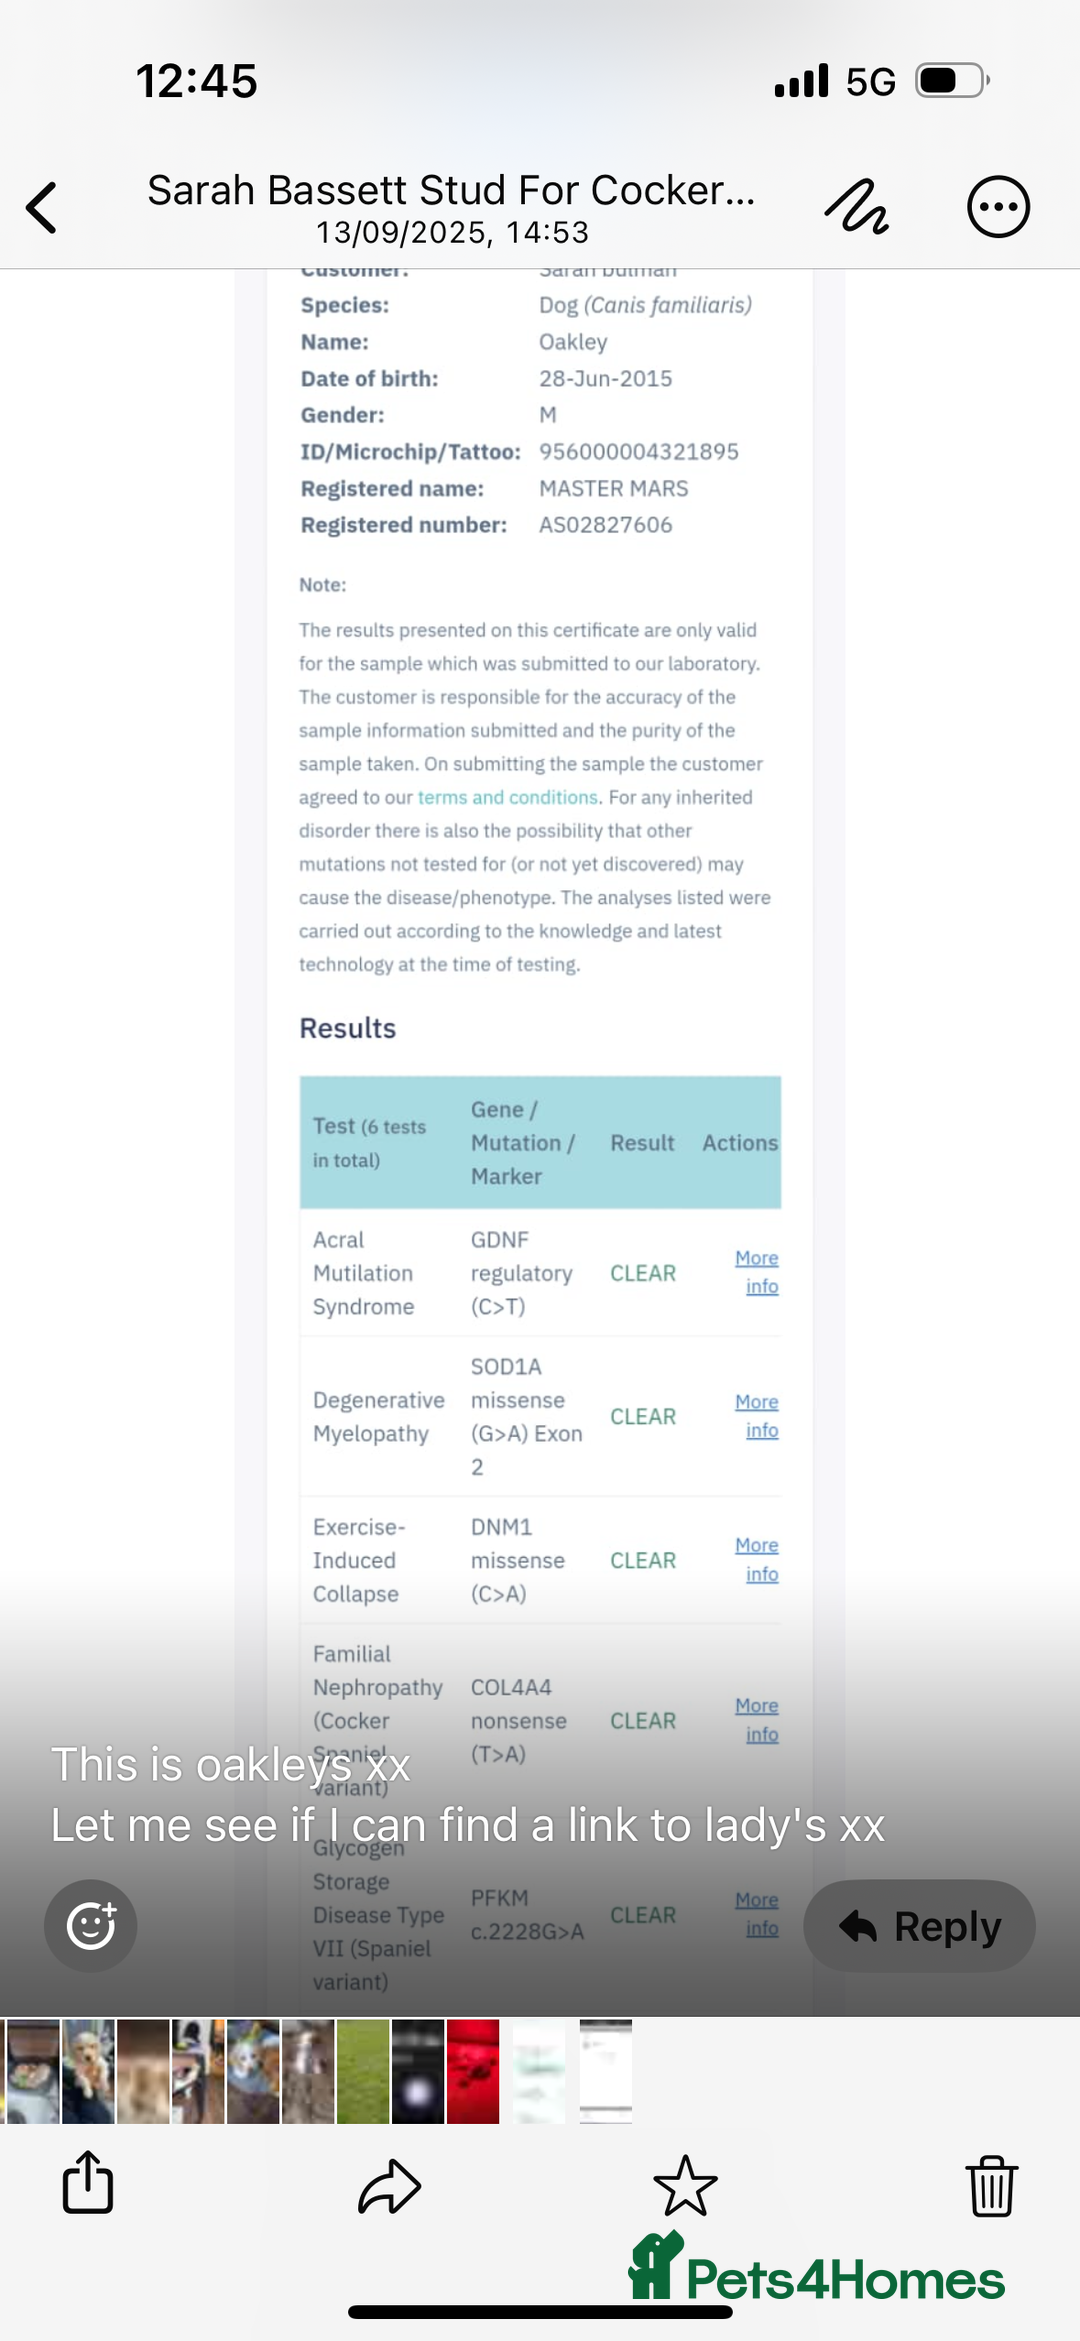Select the red thumbnail in filmstrip
The height and width of the screenshot is (2341, 1080).
click(x=473, y=2070)
